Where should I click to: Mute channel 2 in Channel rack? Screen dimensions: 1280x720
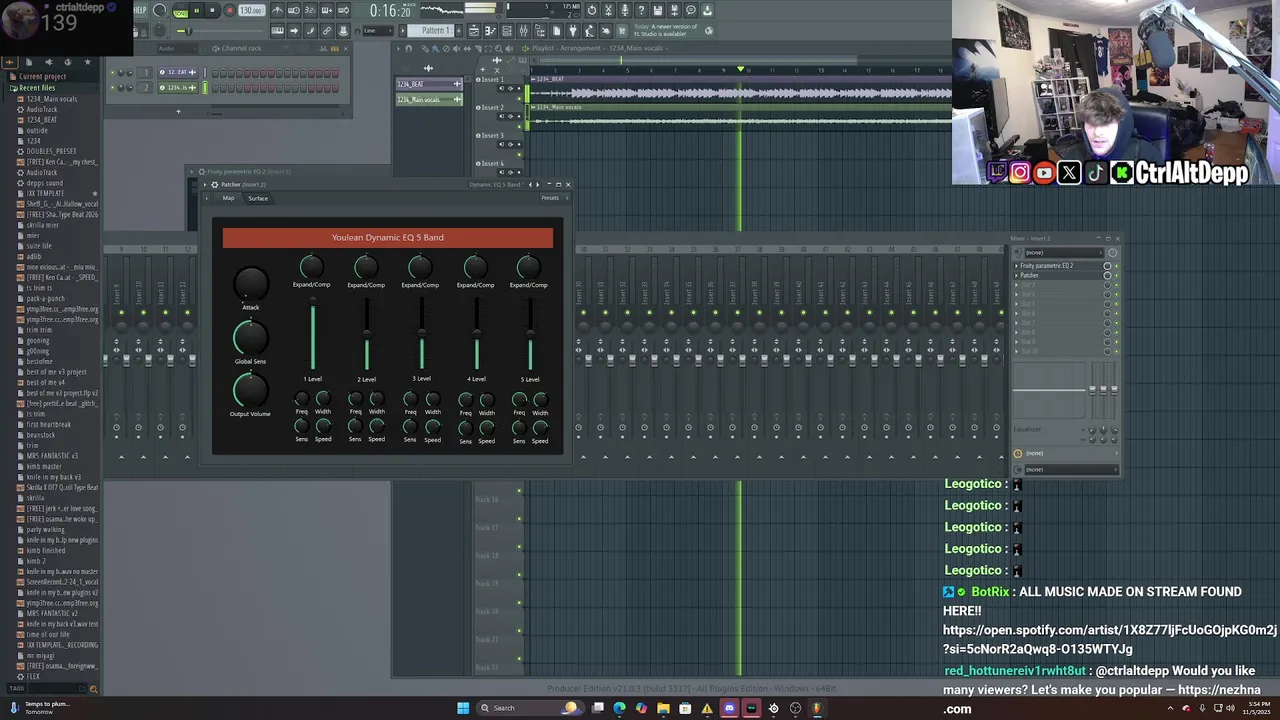click(112, 87)
